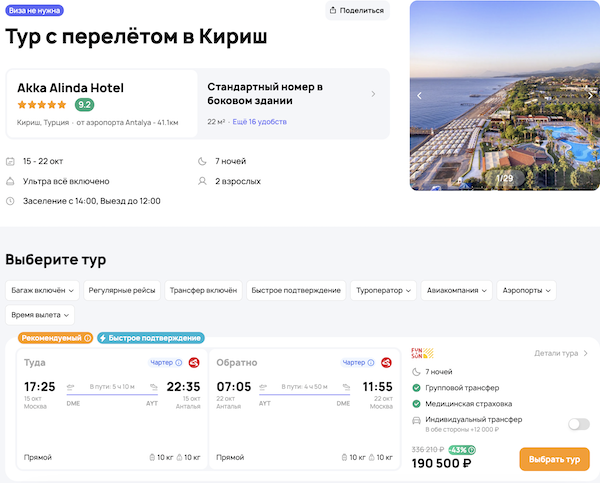Open the Ещё 16 удобств link
This screenshot has width=600, height=483.
260,121
